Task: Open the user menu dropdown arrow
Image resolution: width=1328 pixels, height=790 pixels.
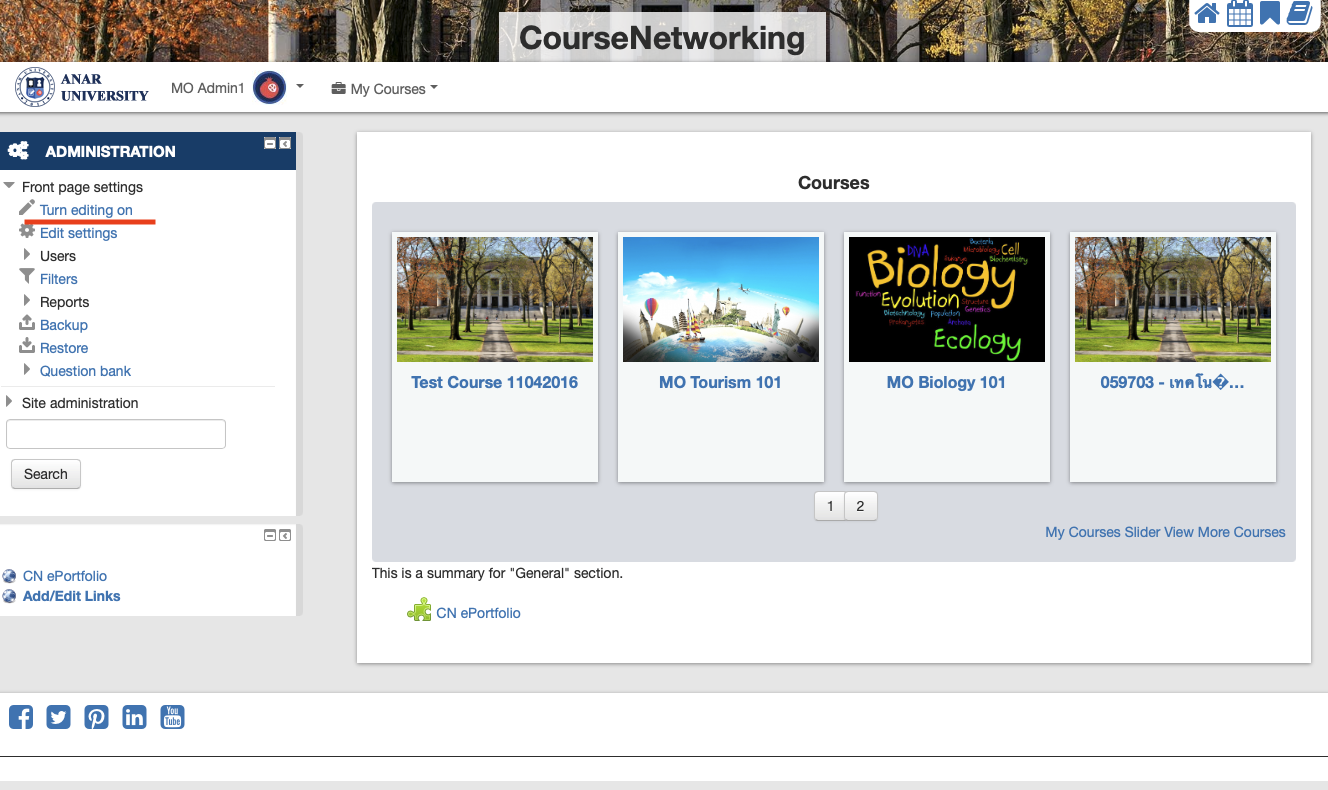Action: 300,87
